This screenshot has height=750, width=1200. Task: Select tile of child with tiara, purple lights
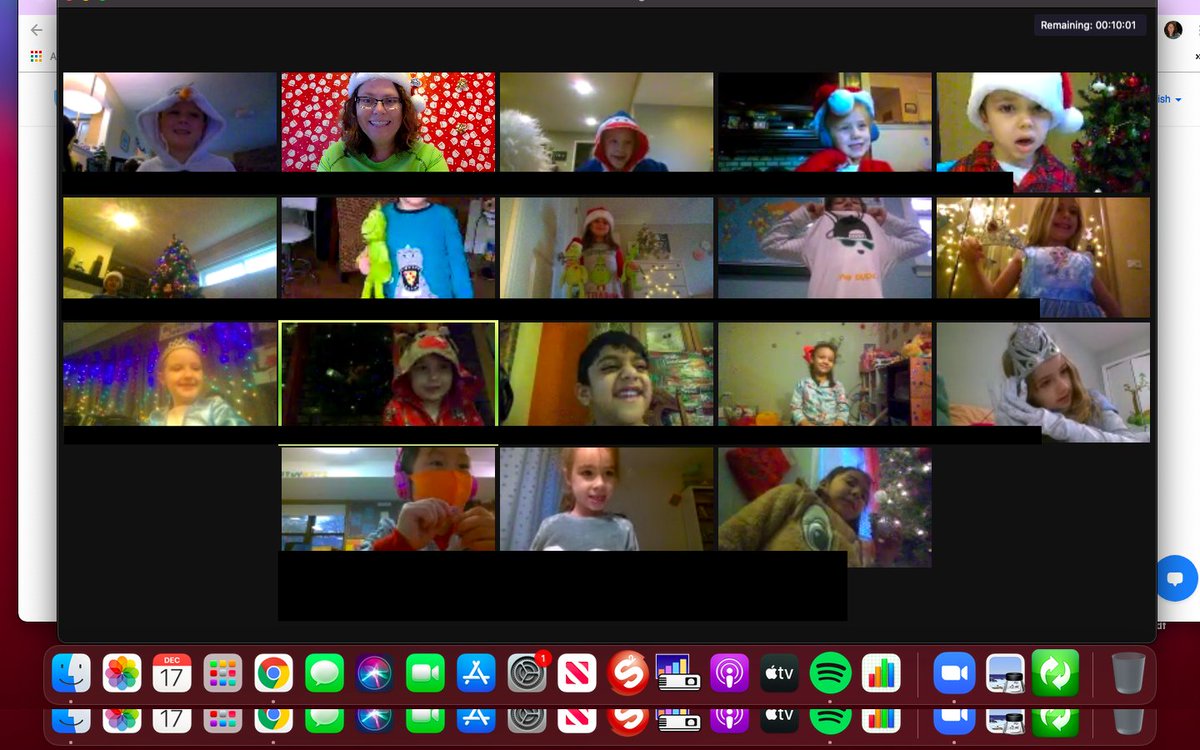click(170, 374)
